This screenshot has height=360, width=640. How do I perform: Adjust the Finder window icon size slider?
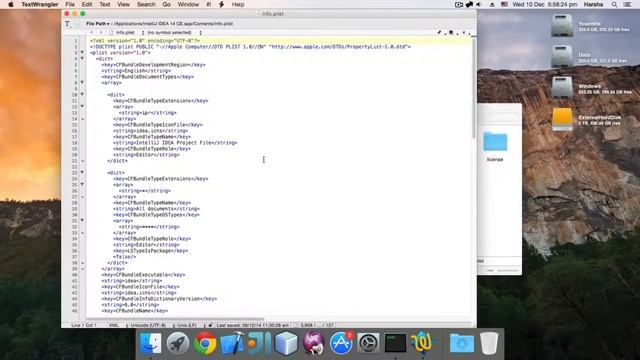click(502, 270)
